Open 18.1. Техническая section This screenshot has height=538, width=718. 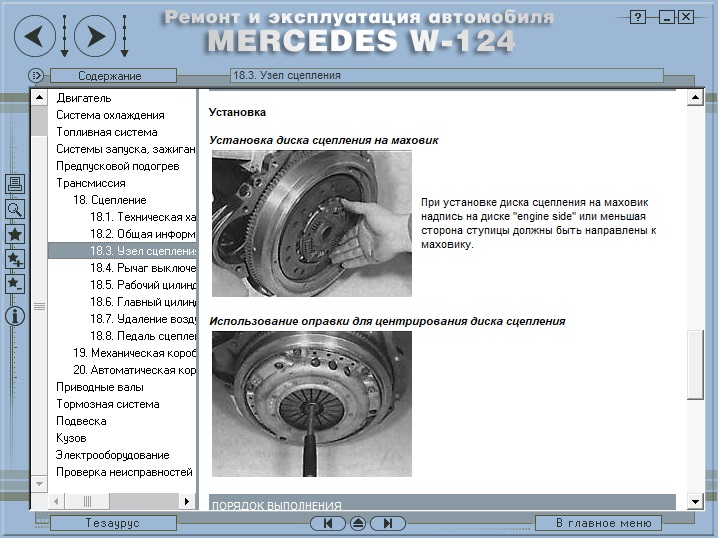(143, 217)
